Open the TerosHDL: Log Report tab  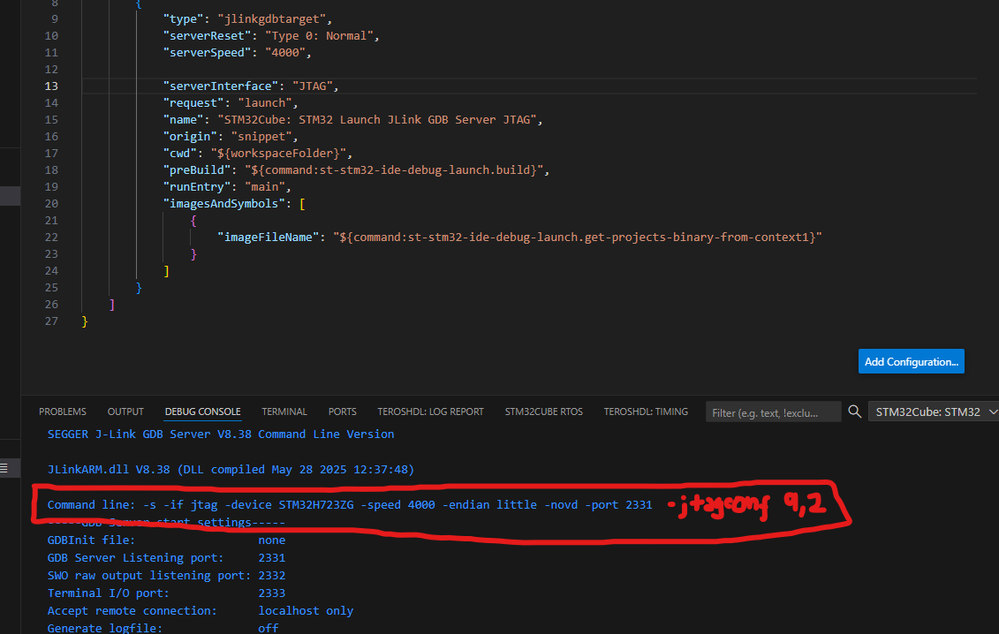[x=431, y=412]
